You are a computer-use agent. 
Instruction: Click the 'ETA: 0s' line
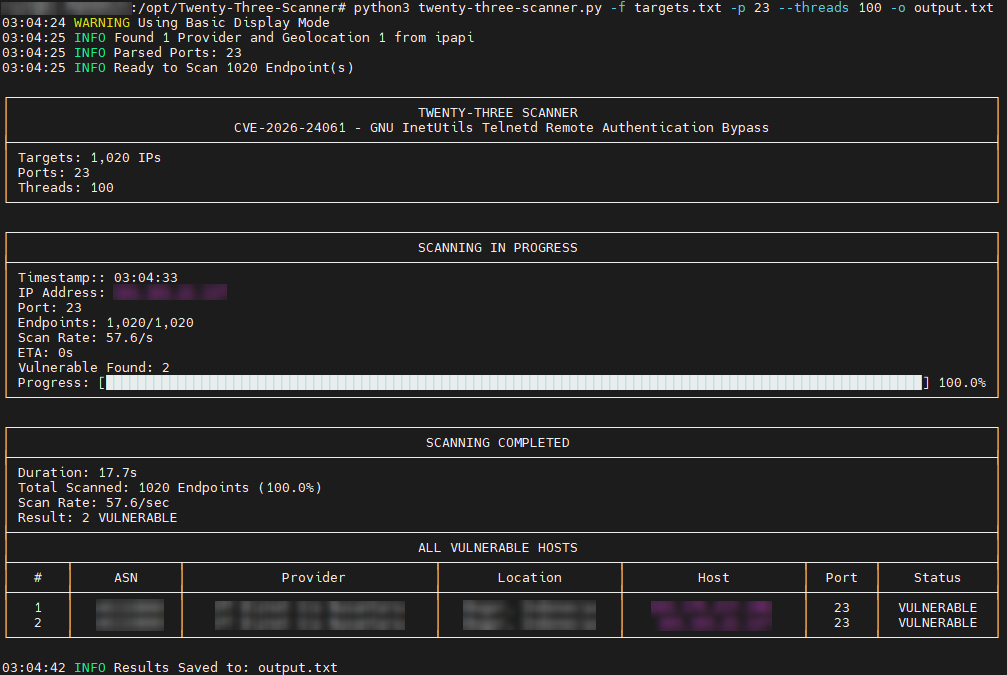click(45, 353)
